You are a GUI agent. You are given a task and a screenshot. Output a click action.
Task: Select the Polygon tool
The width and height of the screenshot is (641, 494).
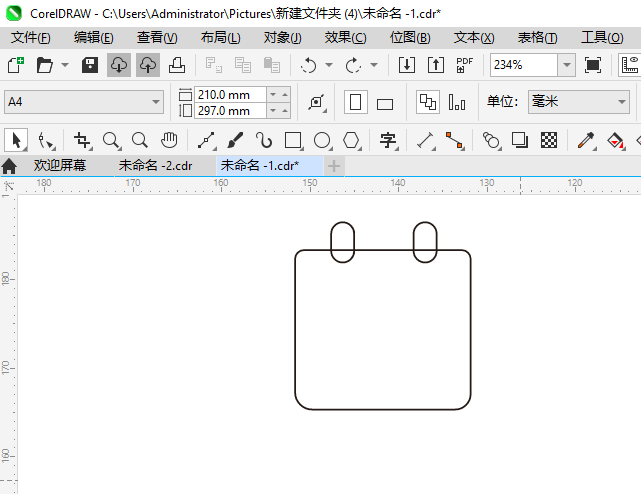click(352, 141)
